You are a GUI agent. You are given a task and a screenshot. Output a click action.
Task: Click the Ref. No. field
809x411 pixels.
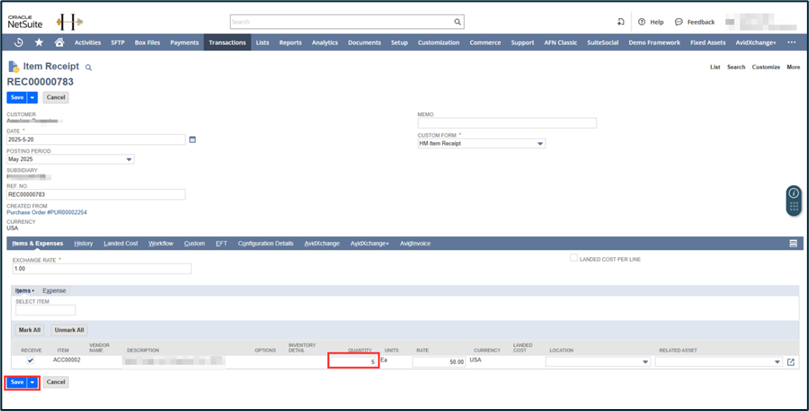(x=96, y=194)
